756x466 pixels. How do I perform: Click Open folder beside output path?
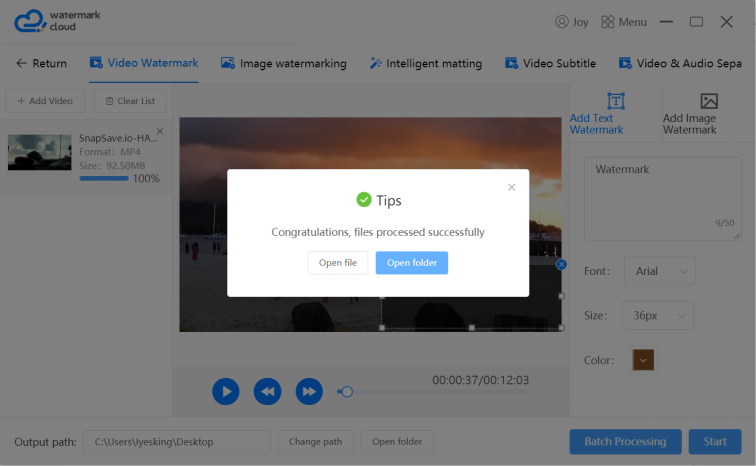397,441
